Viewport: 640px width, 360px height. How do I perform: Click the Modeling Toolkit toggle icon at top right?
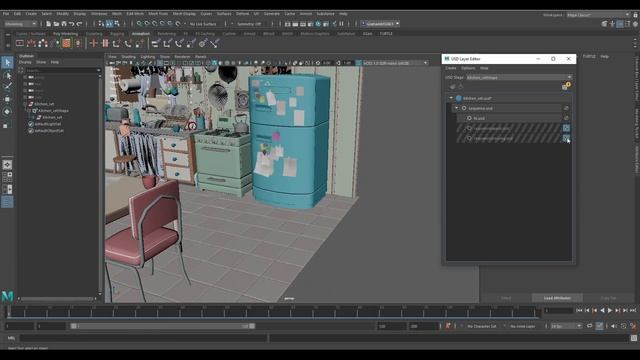[604, 24]
